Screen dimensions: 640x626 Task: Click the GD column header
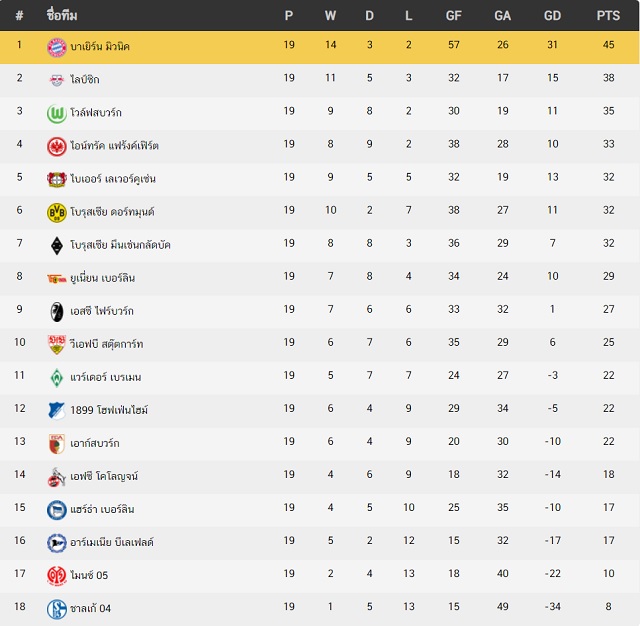[x=552, y=16]
